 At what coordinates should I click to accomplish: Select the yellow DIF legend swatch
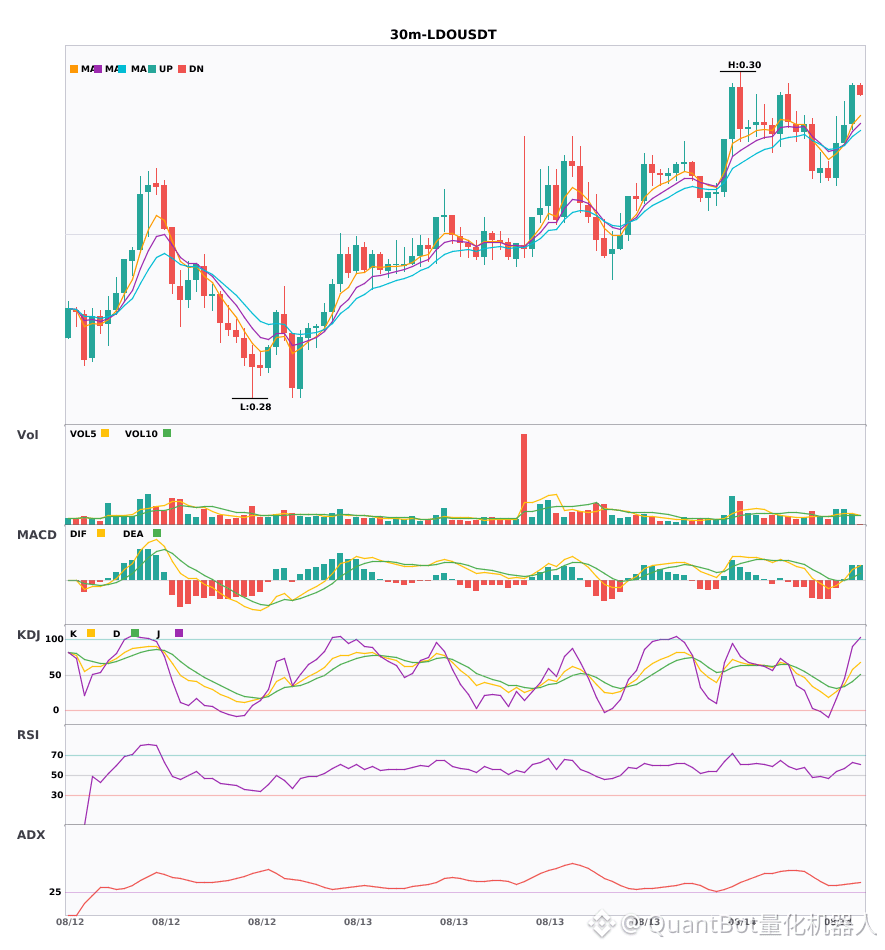pyautogui.click(x=101, y=533)
